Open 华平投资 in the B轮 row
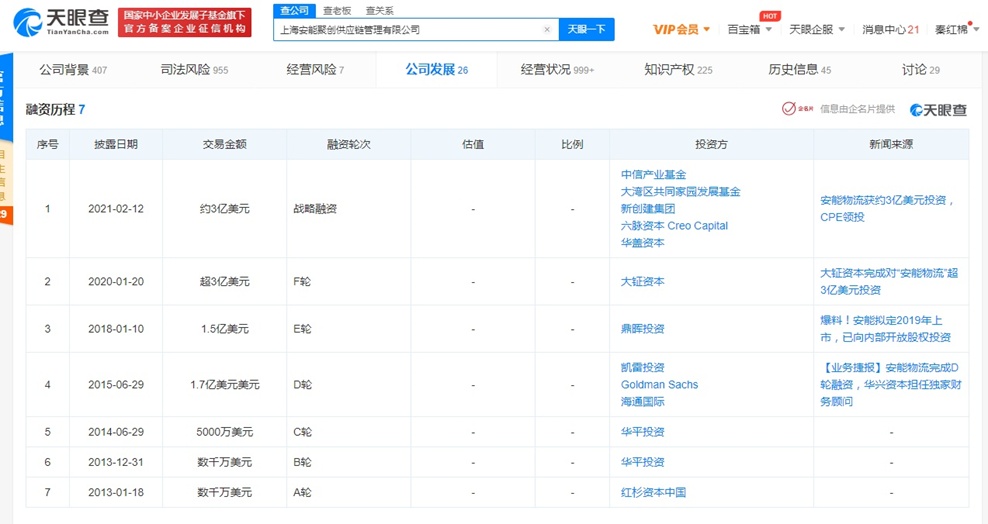Screen dimensions: 988x524 click(643, 462)
